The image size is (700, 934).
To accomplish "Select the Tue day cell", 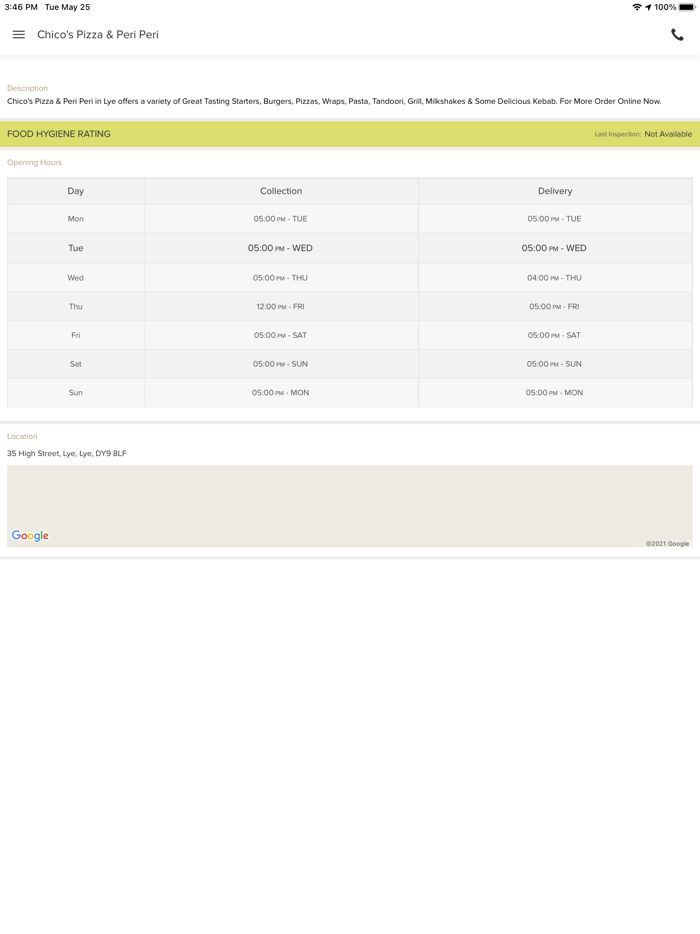I will pos(76,248).
